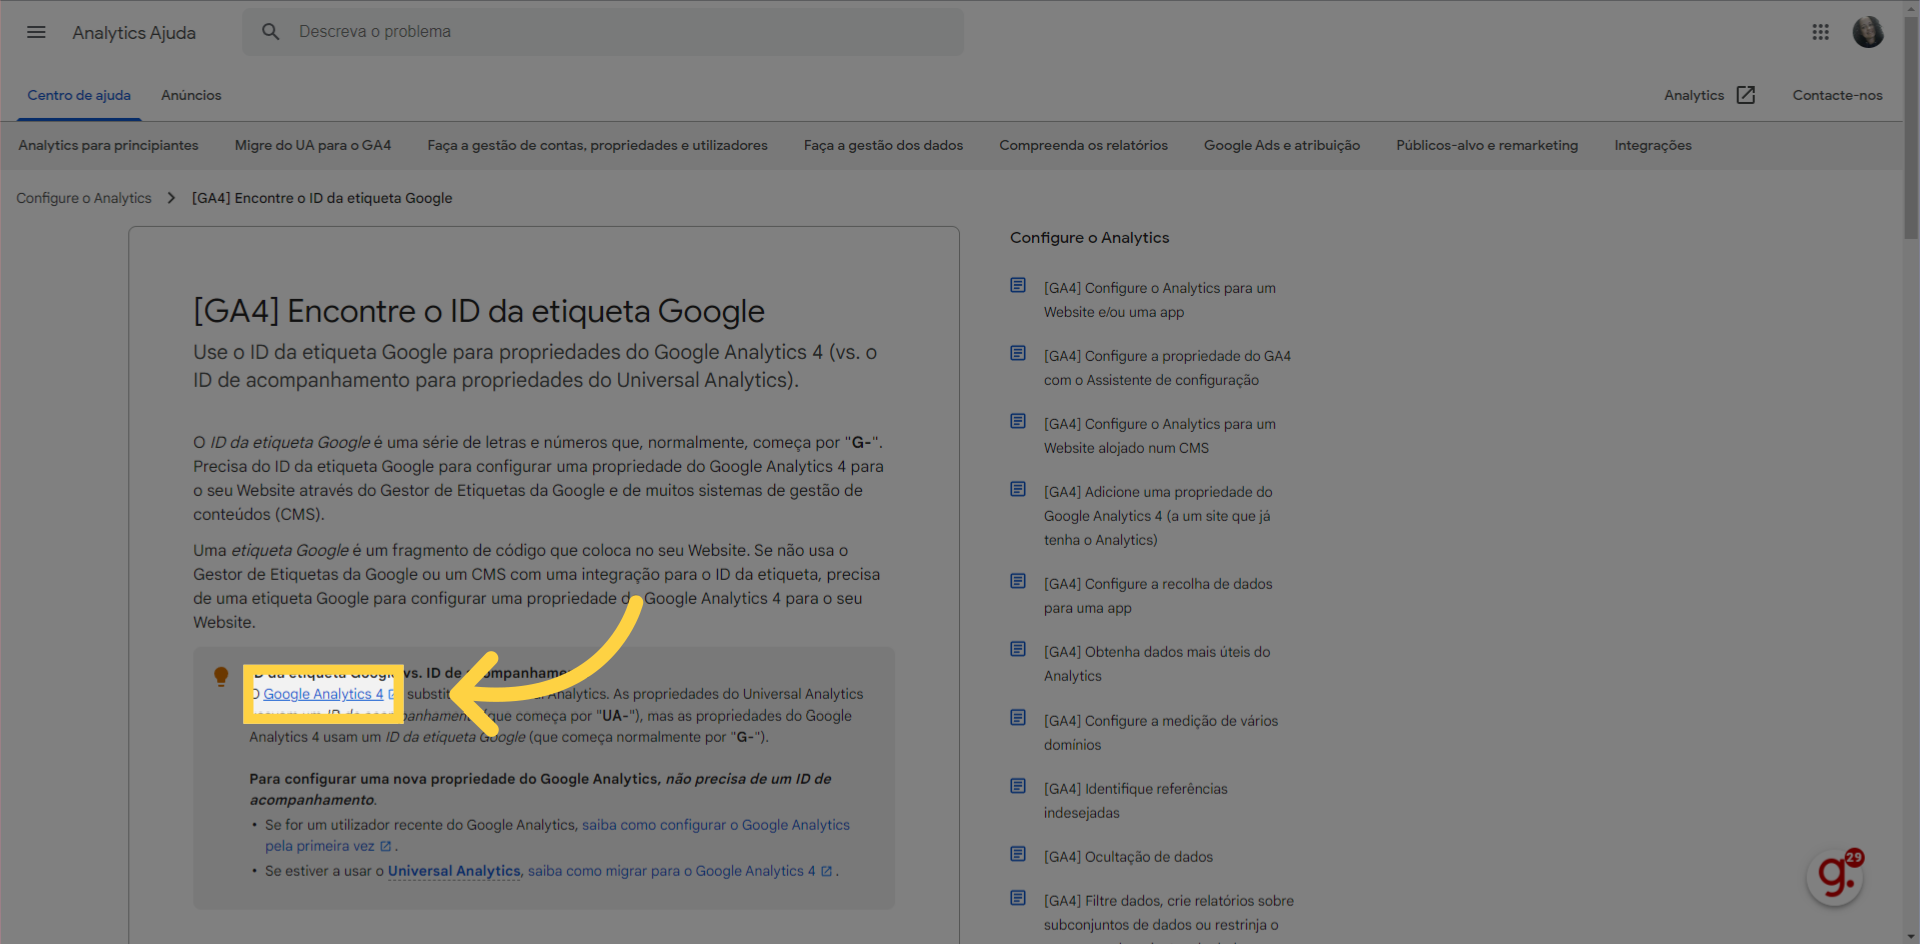
Task: Open '[GA4] Configure o Analytics para um Website e/ou uma app'
Action: coord(1160,300)
